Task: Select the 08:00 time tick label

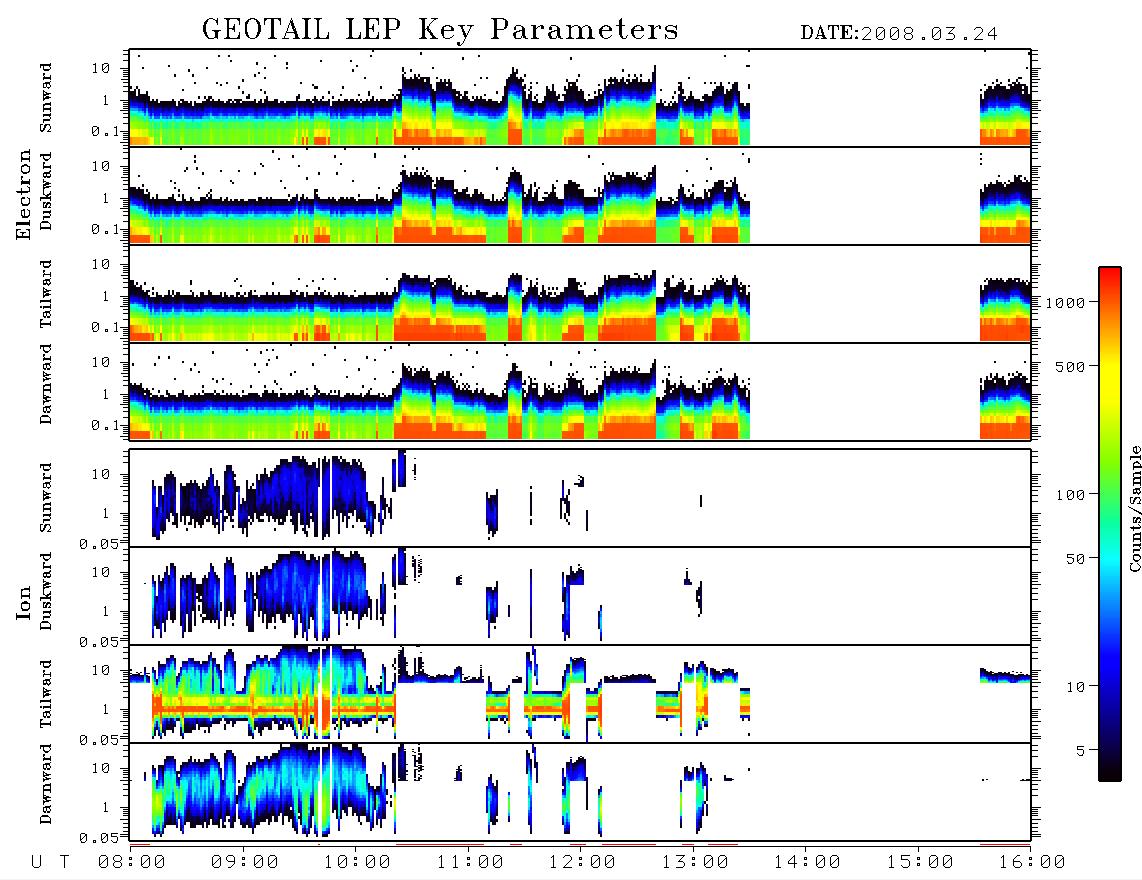Action: [x=132, y=862]
